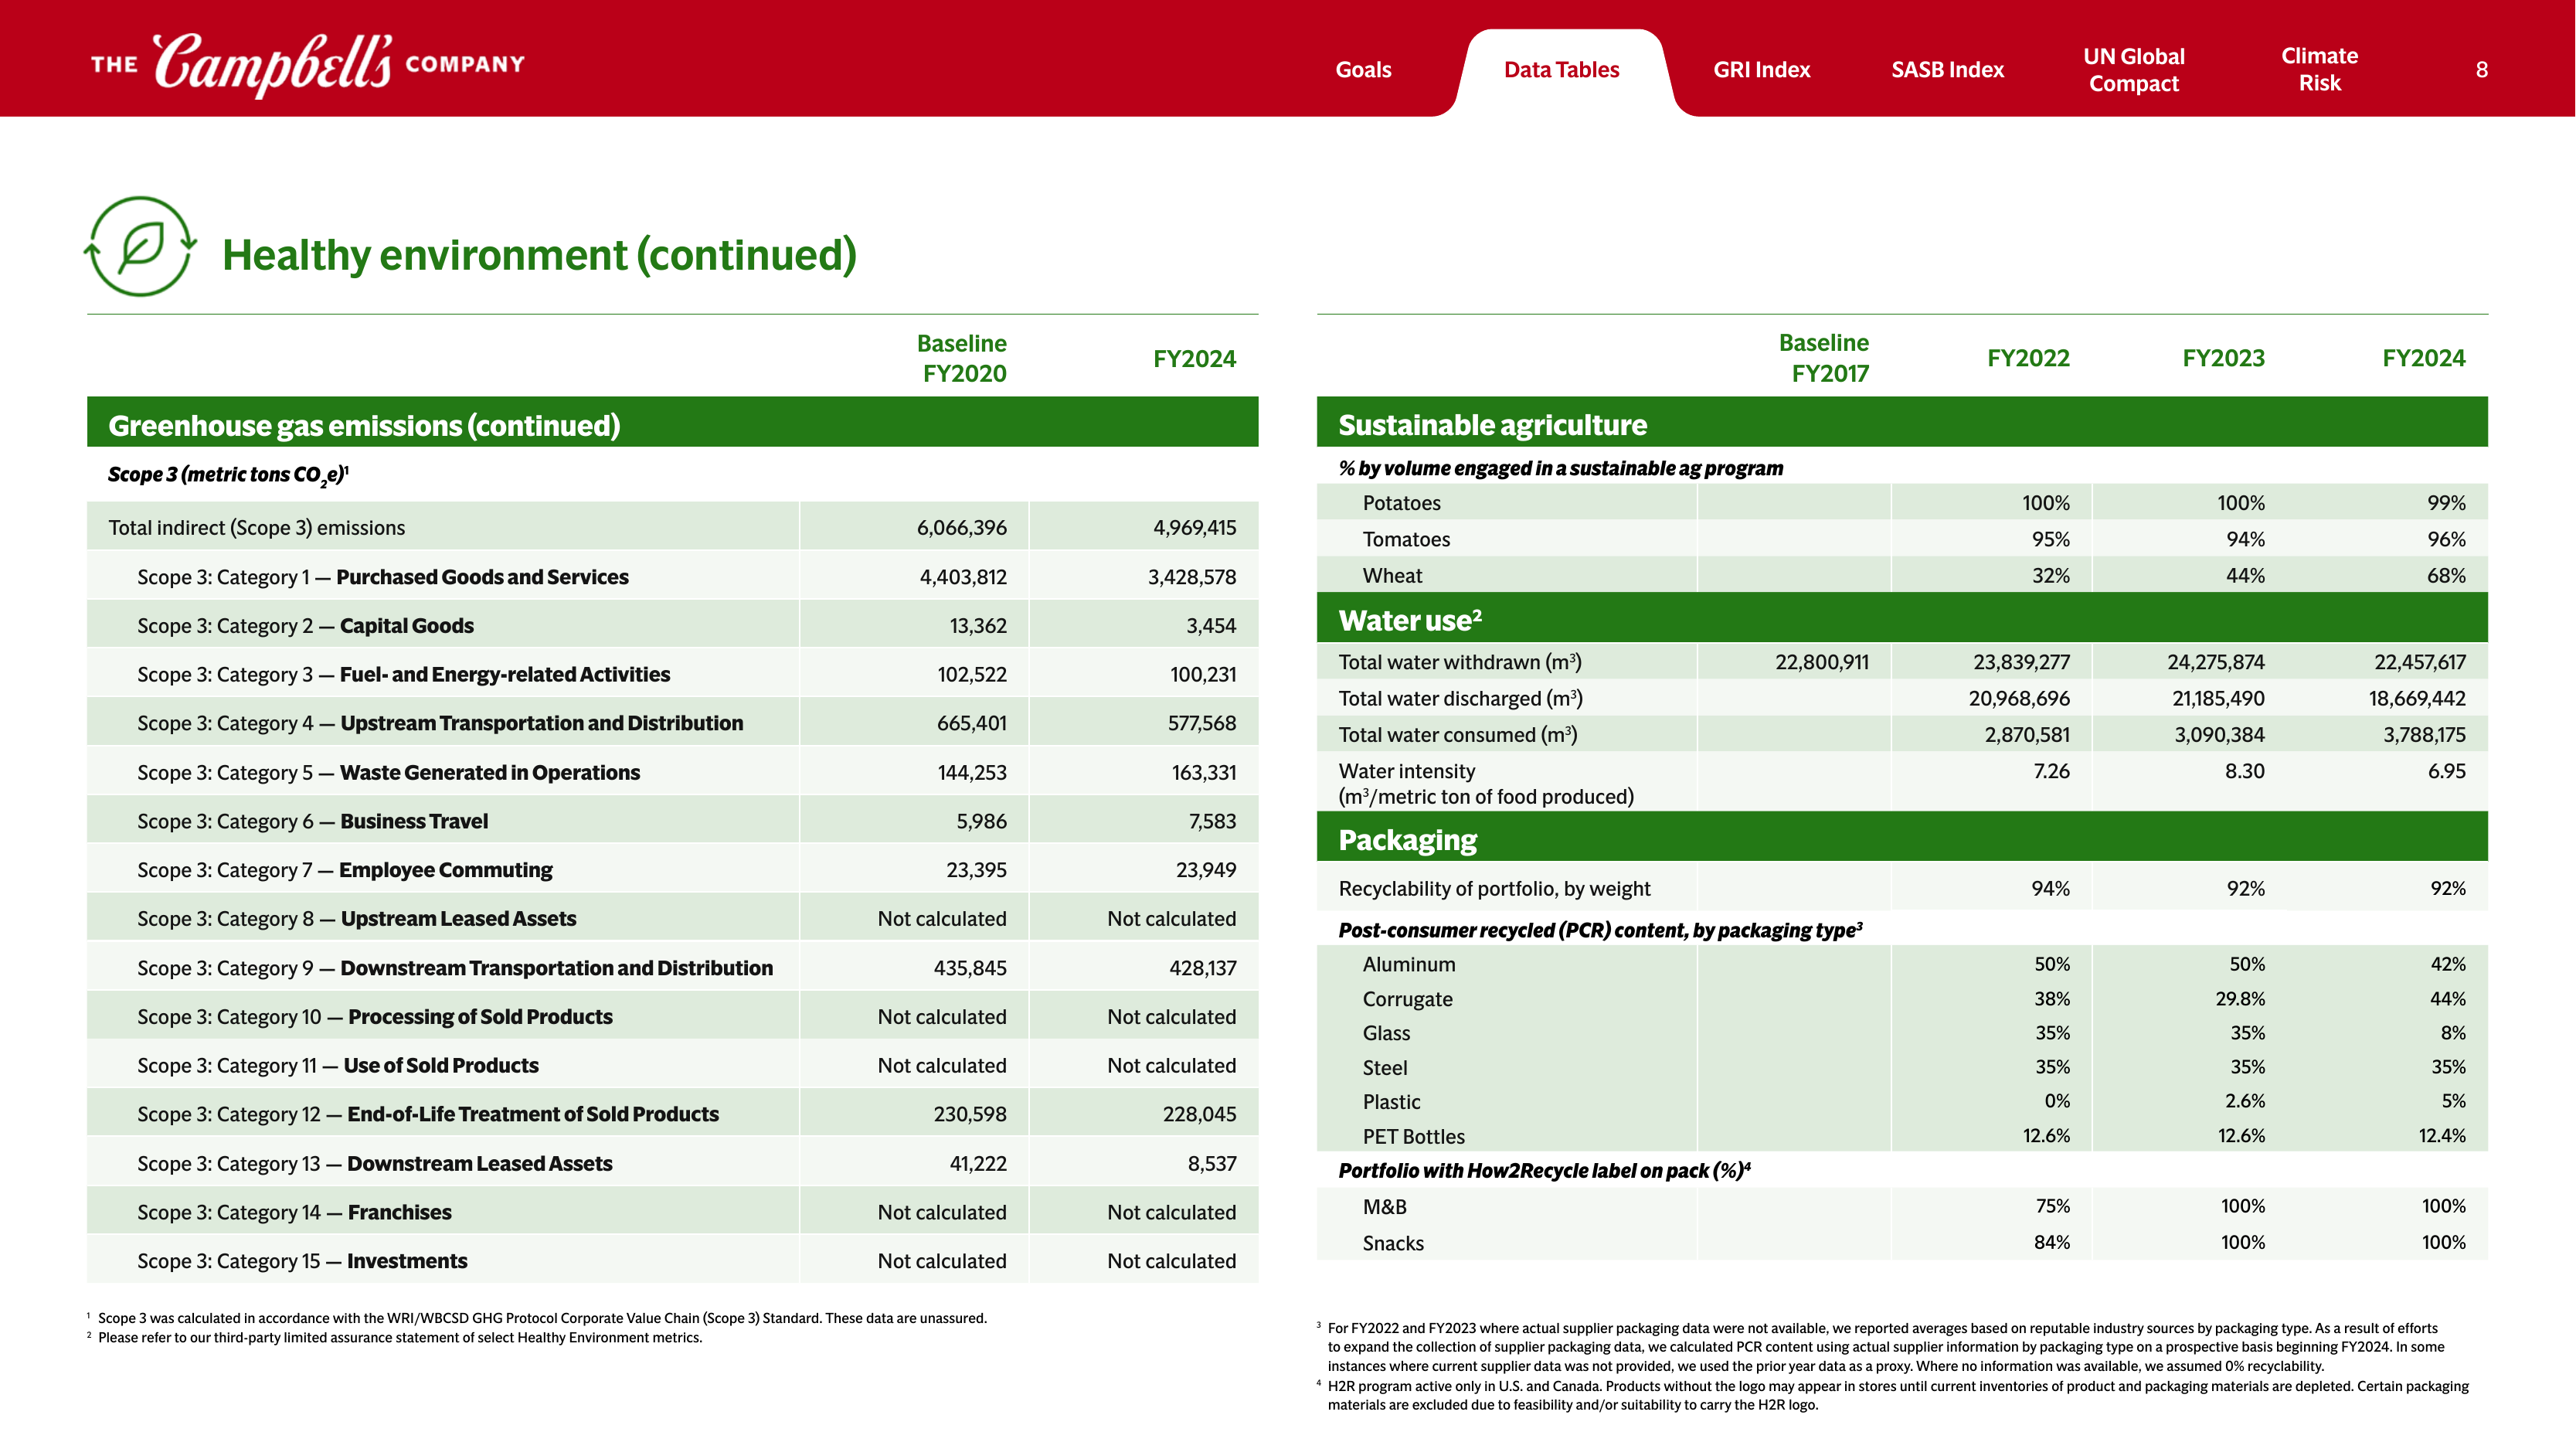Select Recyclability of portfolio, by weight
Image resolution: width=2576 pixels, height=1449 pixels.
(1494, 888)
